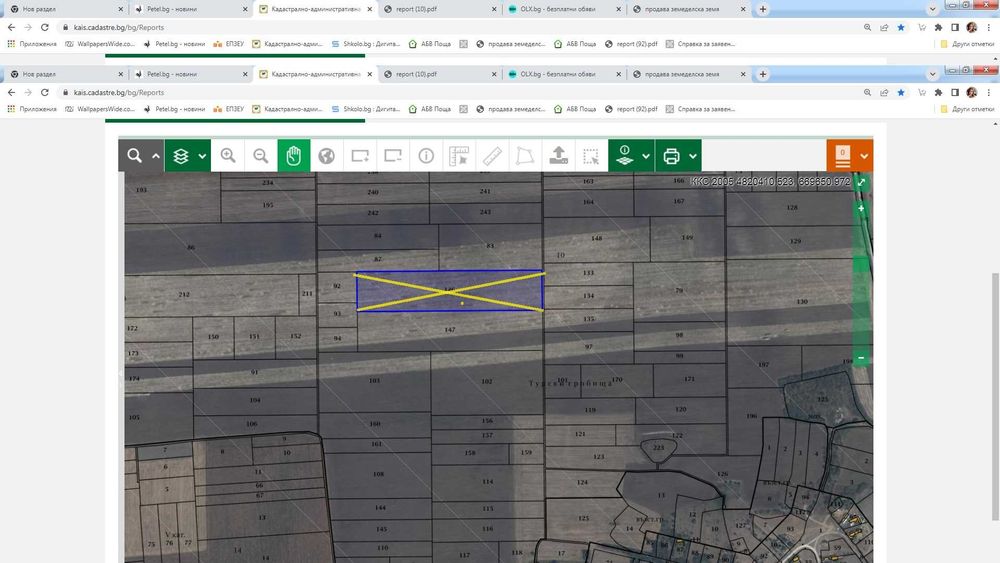Click parcel number 86 on the map
Screen dimensions: 1000x563
(x=191, y=247)
